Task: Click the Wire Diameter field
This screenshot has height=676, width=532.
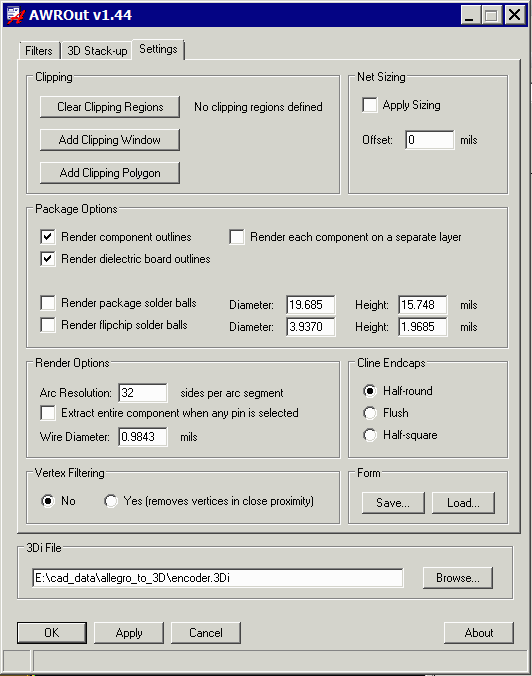Action: pyautogui.click(x=143, y=437)
